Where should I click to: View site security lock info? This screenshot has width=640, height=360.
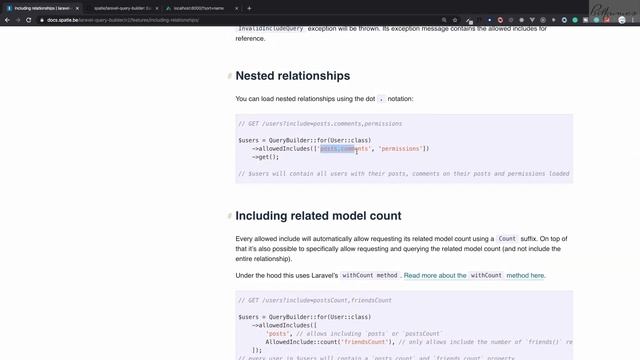click(42, 20)
